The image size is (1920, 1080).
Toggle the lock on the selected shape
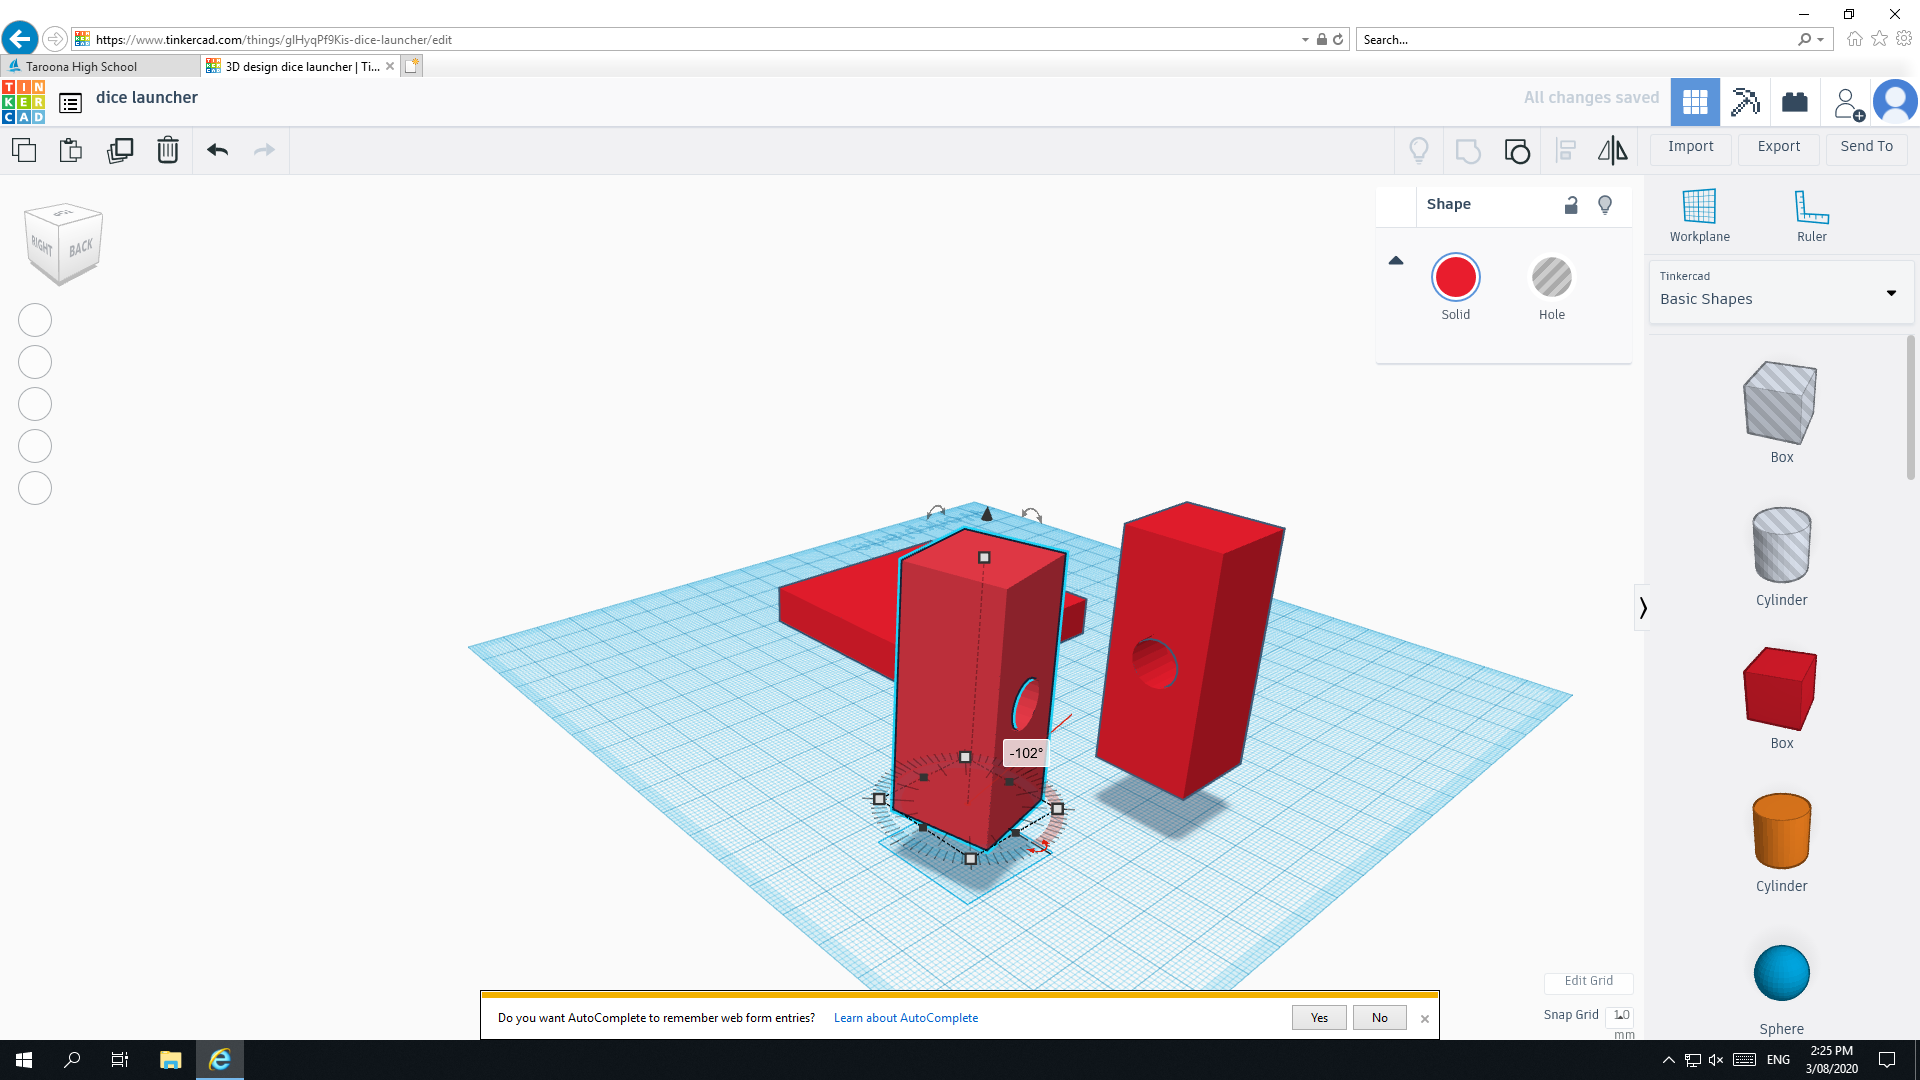1571,204
